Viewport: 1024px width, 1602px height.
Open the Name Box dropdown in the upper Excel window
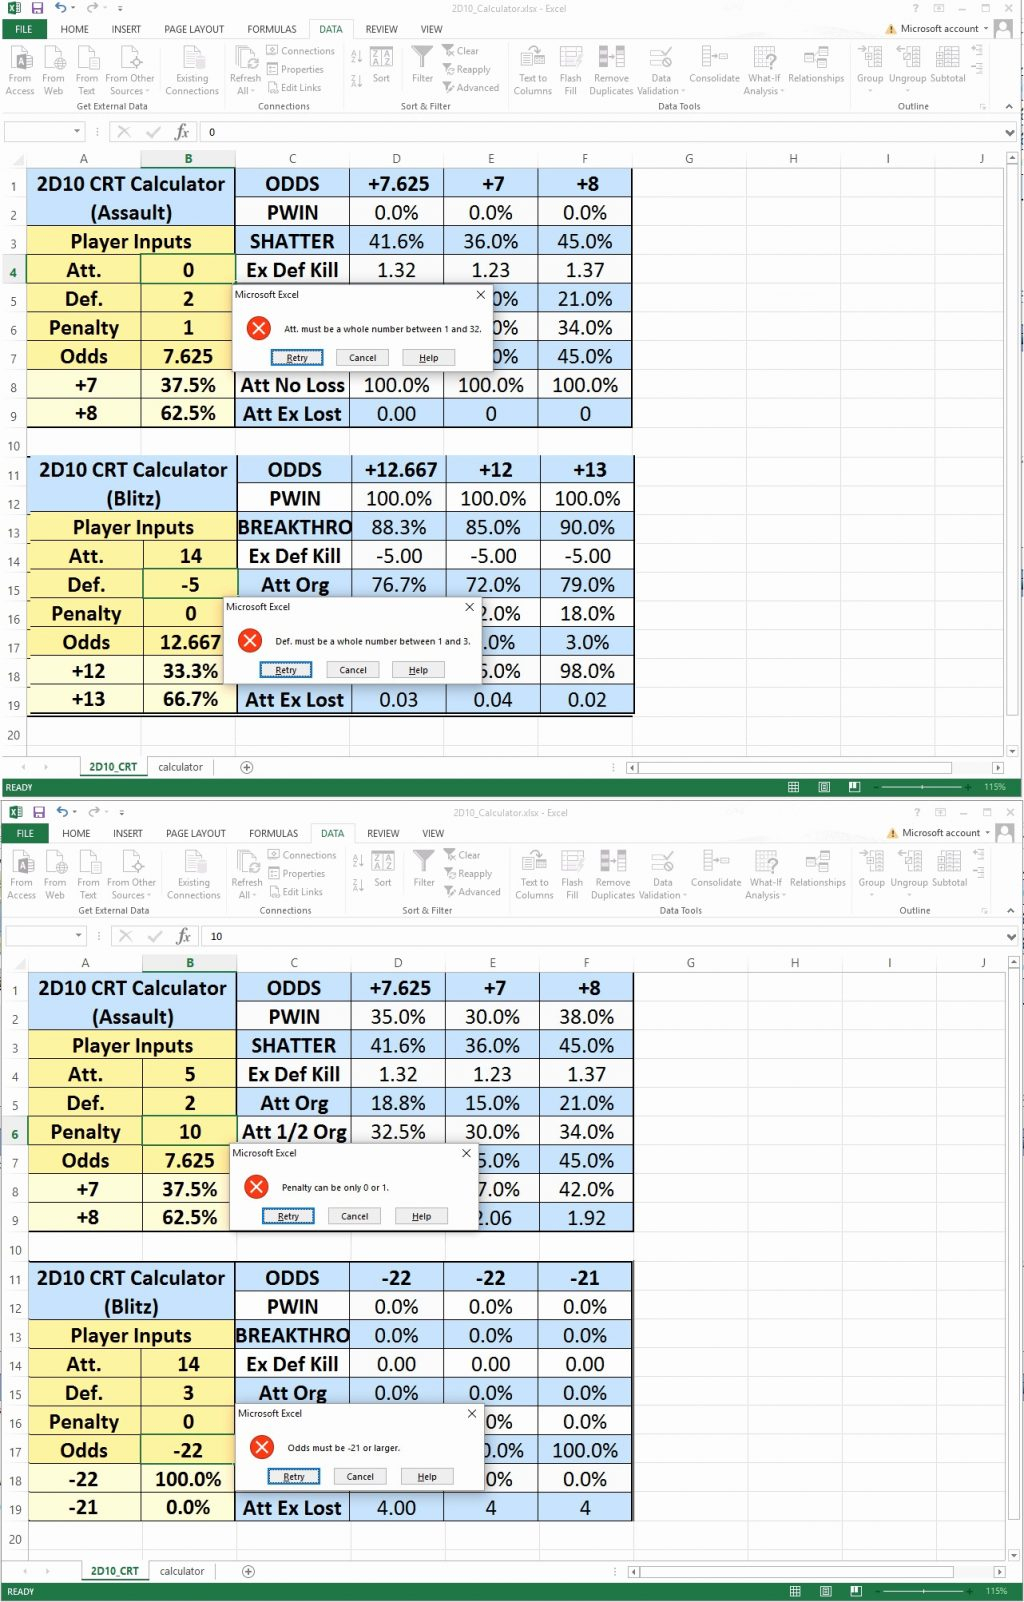point(77,132)
